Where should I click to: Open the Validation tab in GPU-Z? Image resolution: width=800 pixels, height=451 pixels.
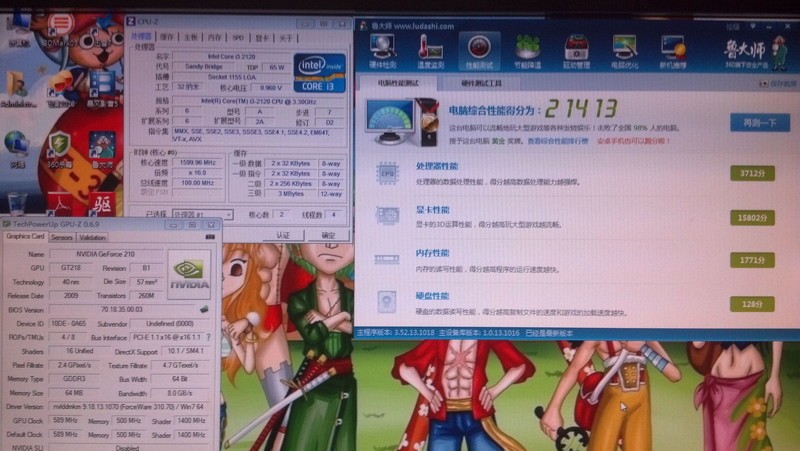[92, 238]
